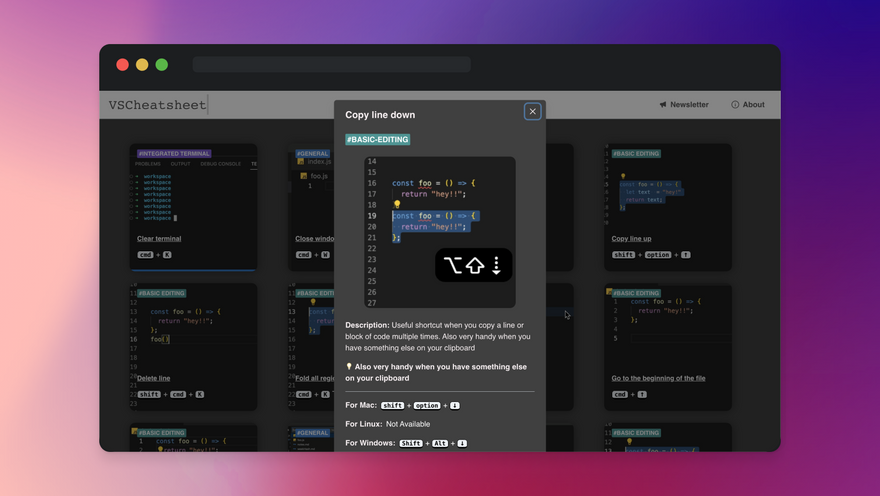Click the browser address bar
880x496 pixels.
332,65
